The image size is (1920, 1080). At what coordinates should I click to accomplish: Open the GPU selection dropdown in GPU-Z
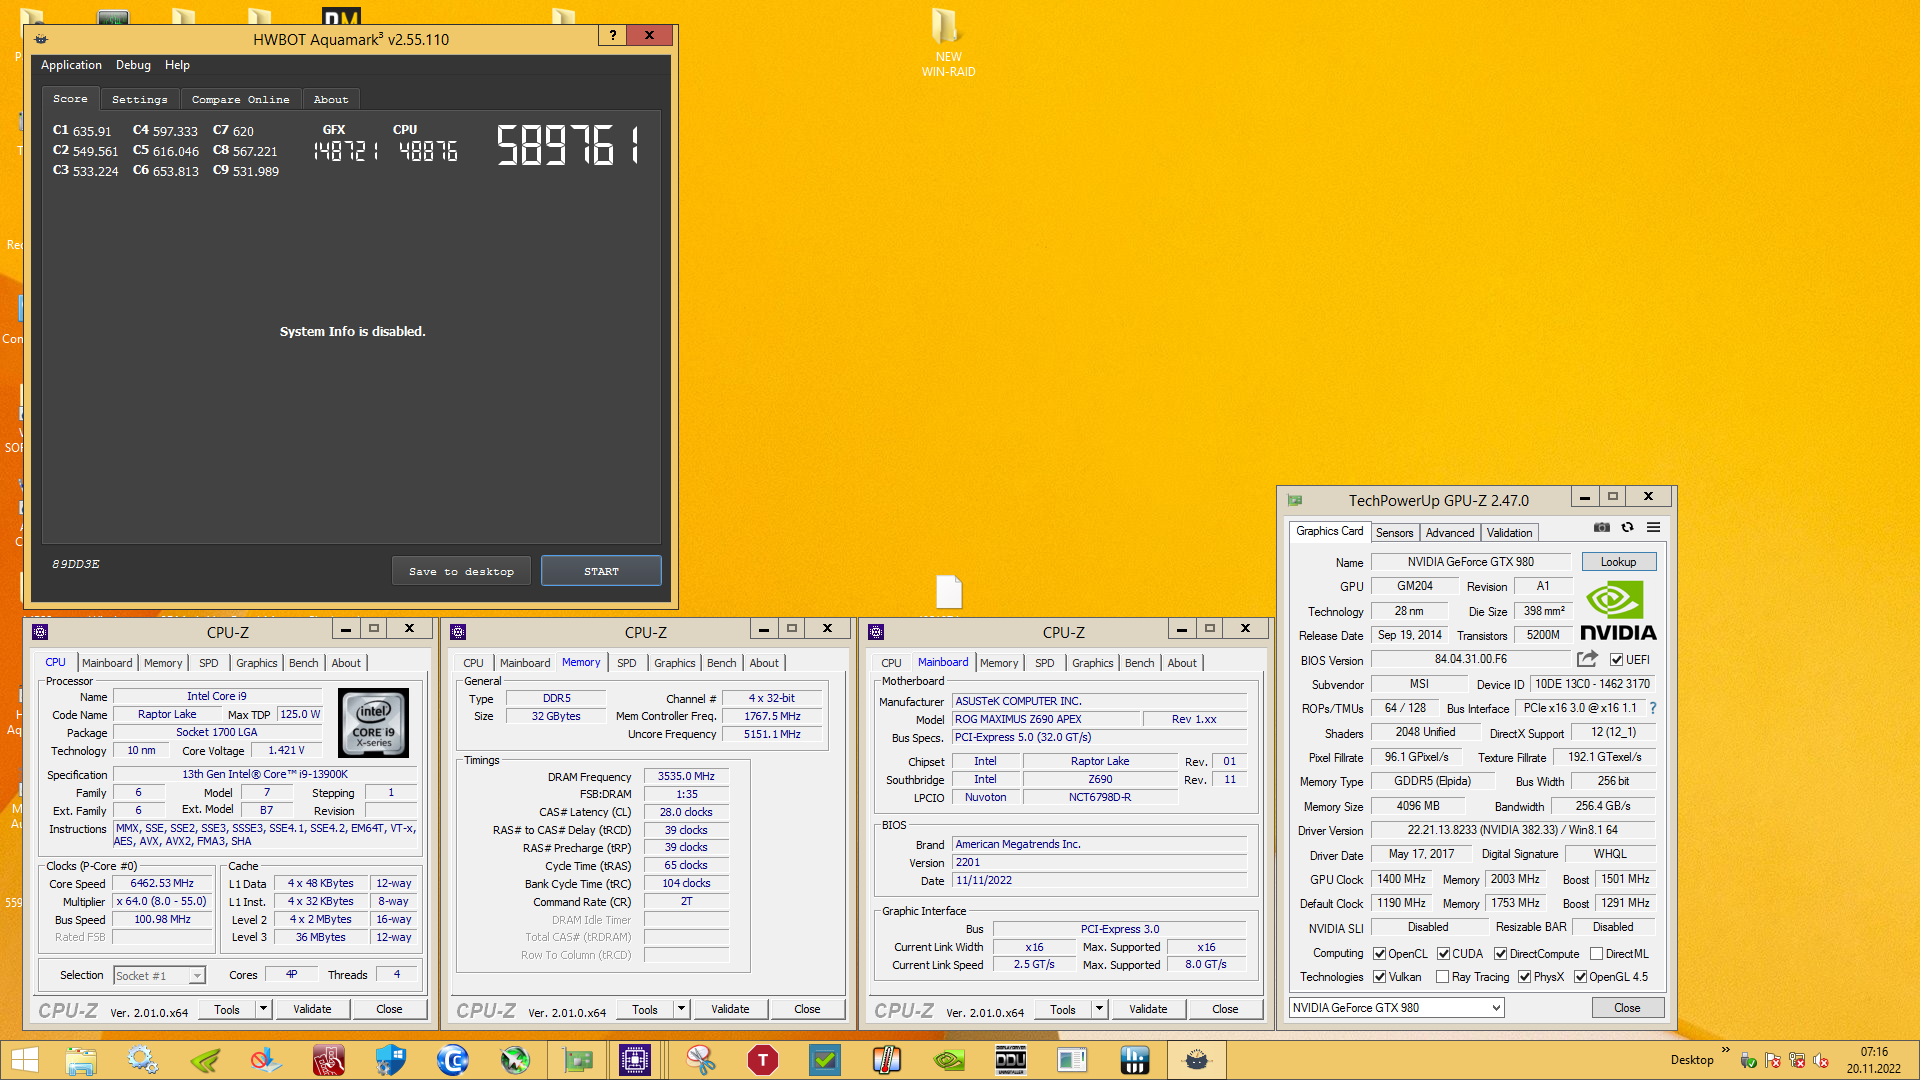pos(1397,1008)
